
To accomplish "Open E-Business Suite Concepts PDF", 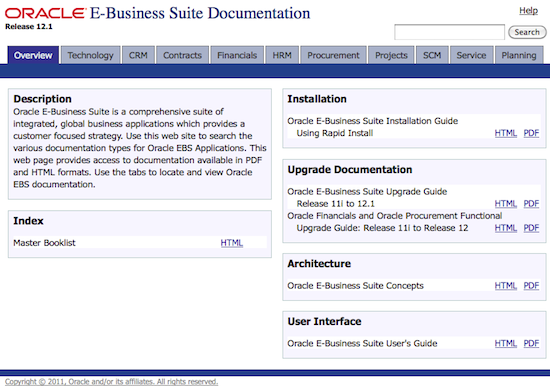I will click(531, 285).
